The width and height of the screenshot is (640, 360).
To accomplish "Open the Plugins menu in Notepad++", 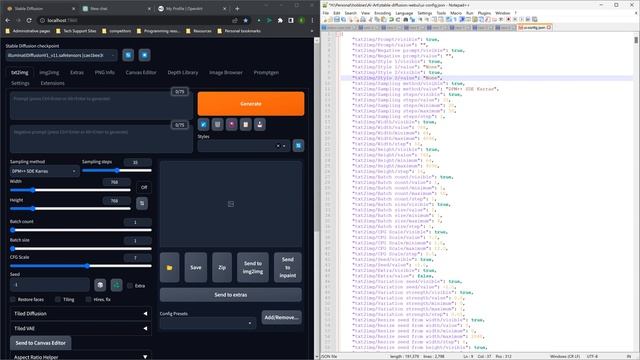I will [x=484, y=13].
